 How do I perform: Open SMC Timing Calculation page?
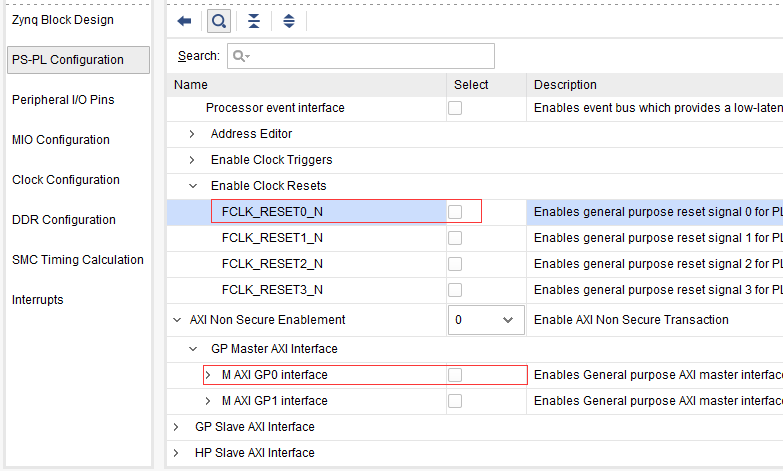(x=78, y=260)
